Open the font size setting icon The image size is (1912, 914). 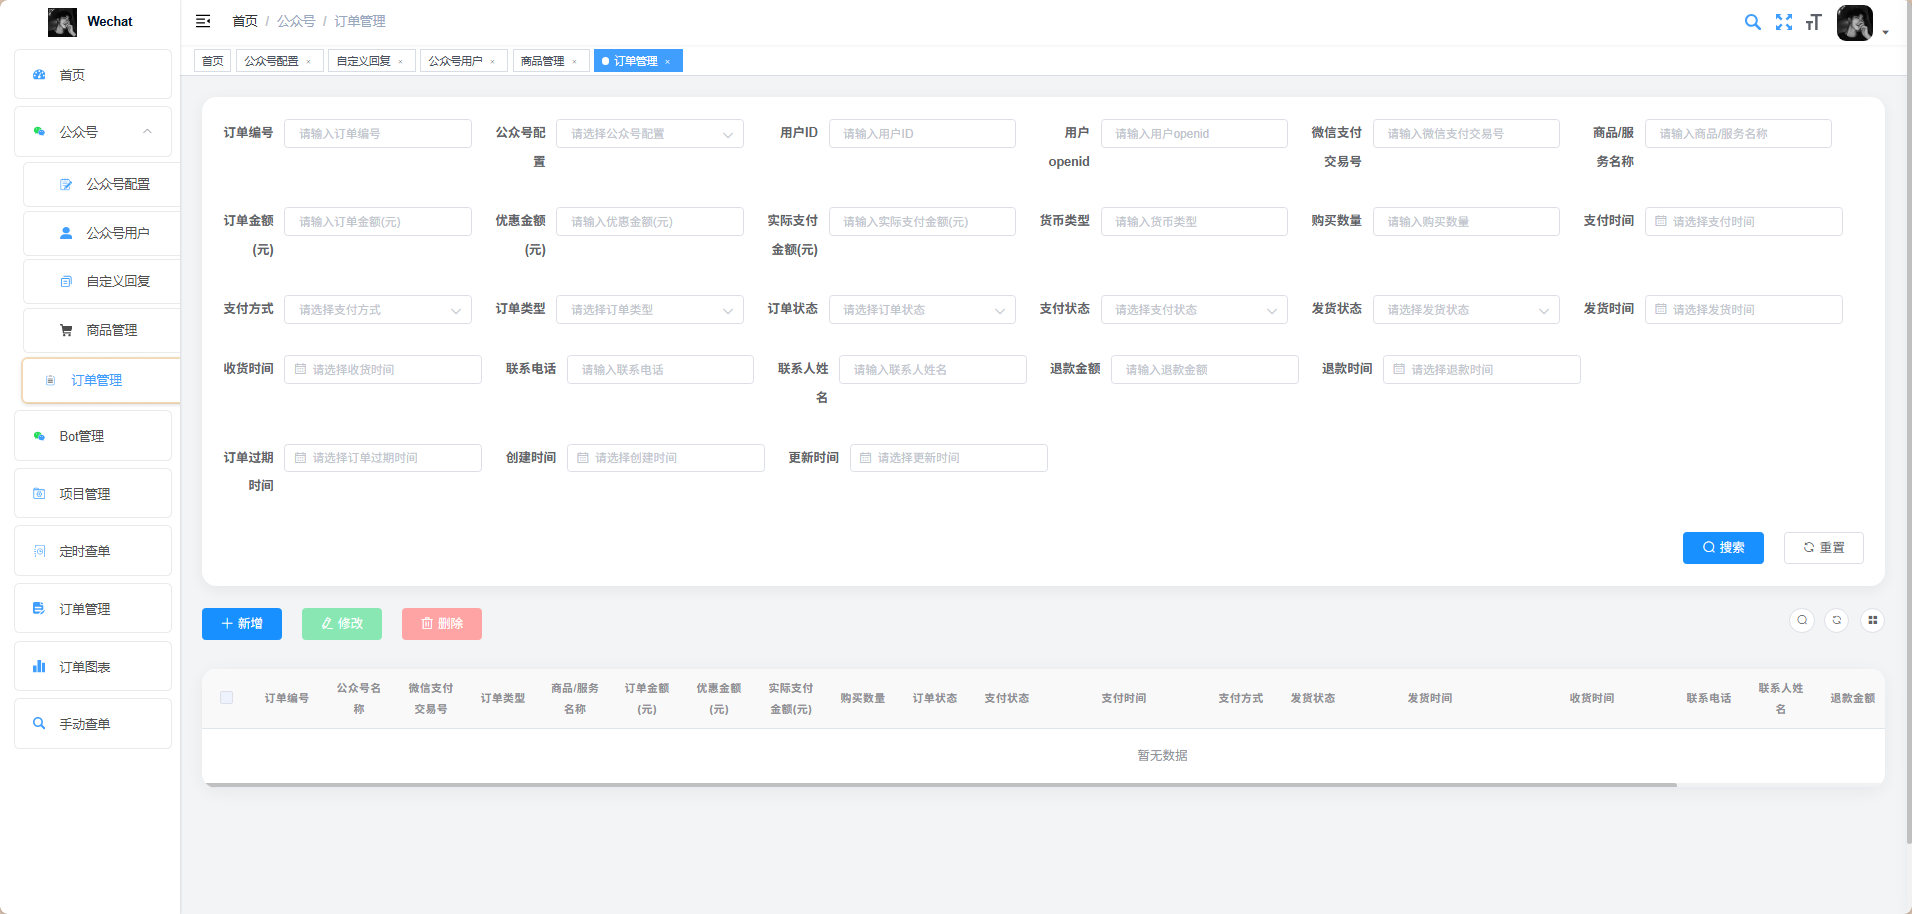[x=1813, y=22]
